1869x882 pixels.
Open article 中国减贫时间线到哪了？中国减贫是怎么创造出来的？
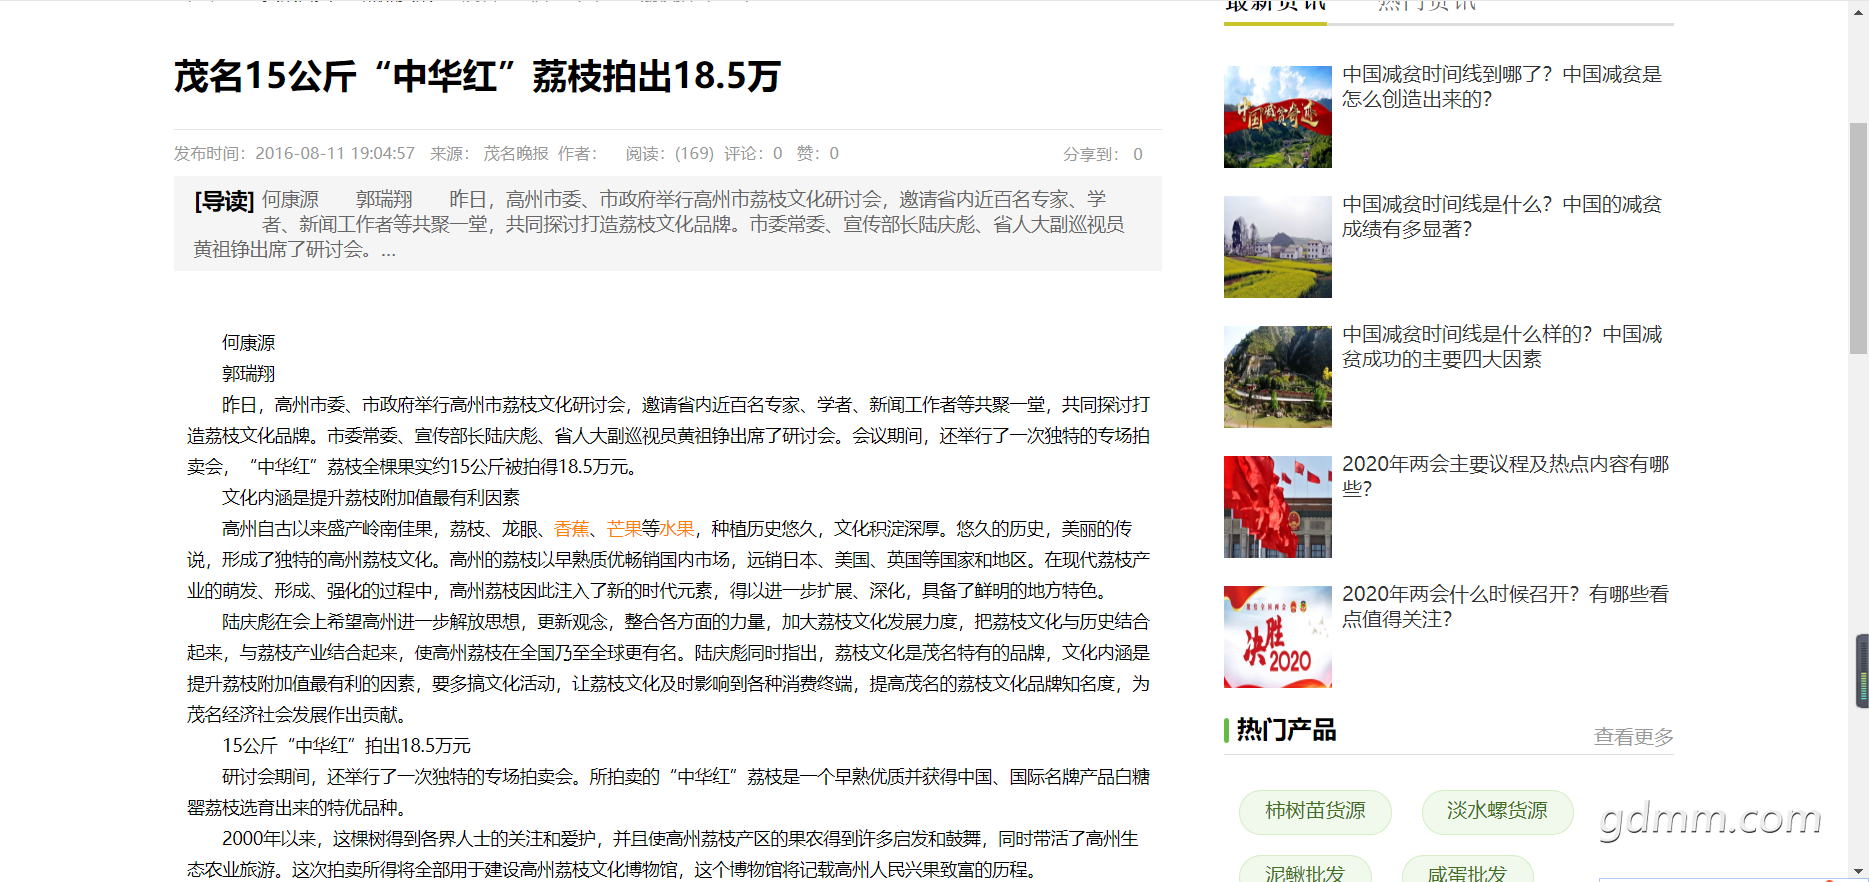point(1501,87)
